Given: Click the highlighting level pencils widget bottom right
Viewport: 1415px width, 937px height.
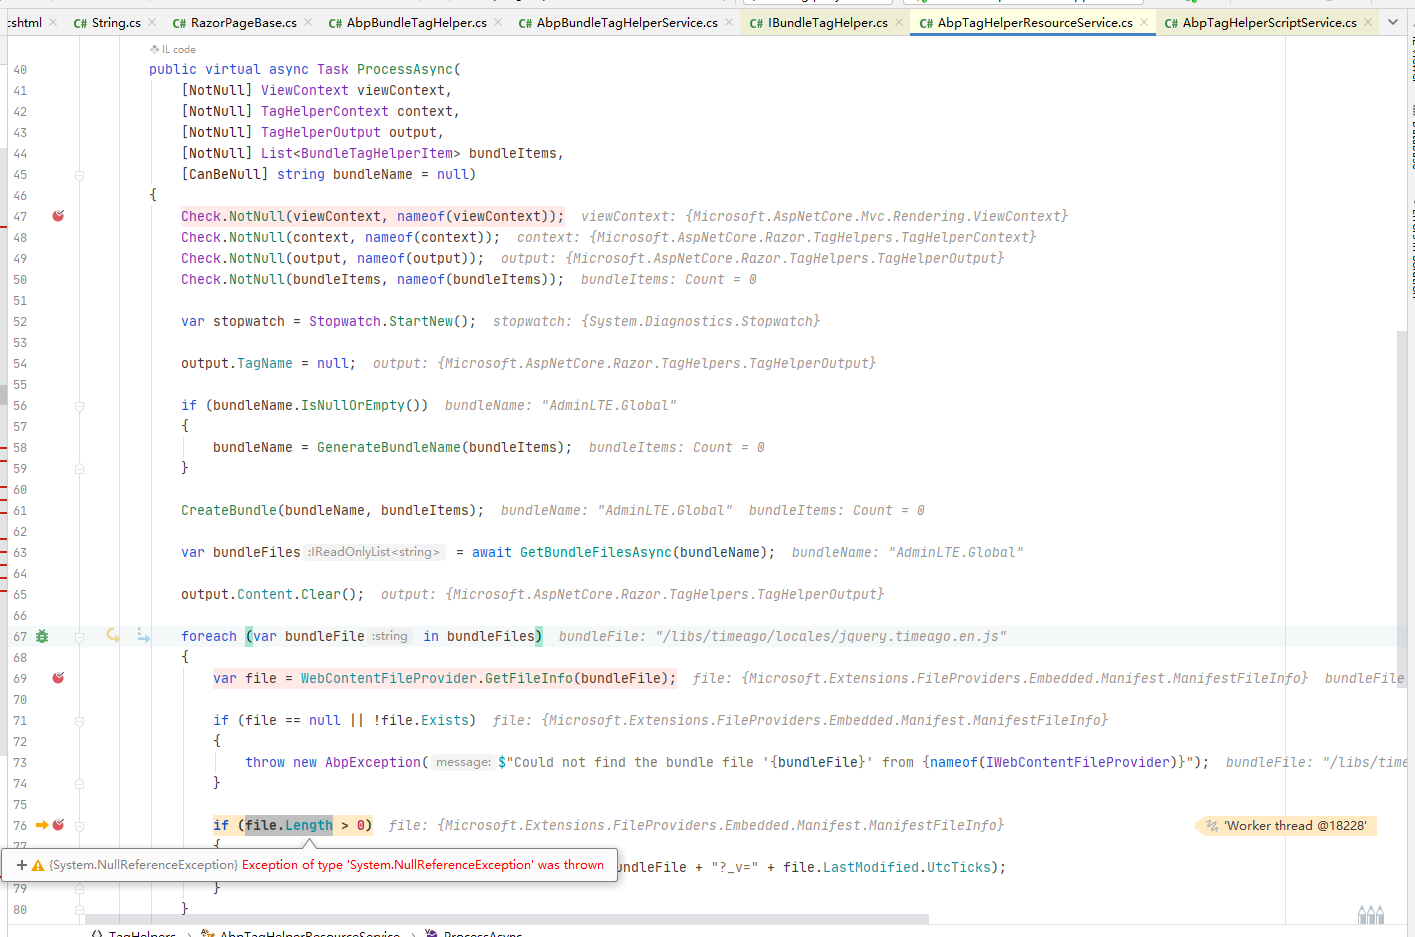Looking at the screenshot, I should point(1369,913).
